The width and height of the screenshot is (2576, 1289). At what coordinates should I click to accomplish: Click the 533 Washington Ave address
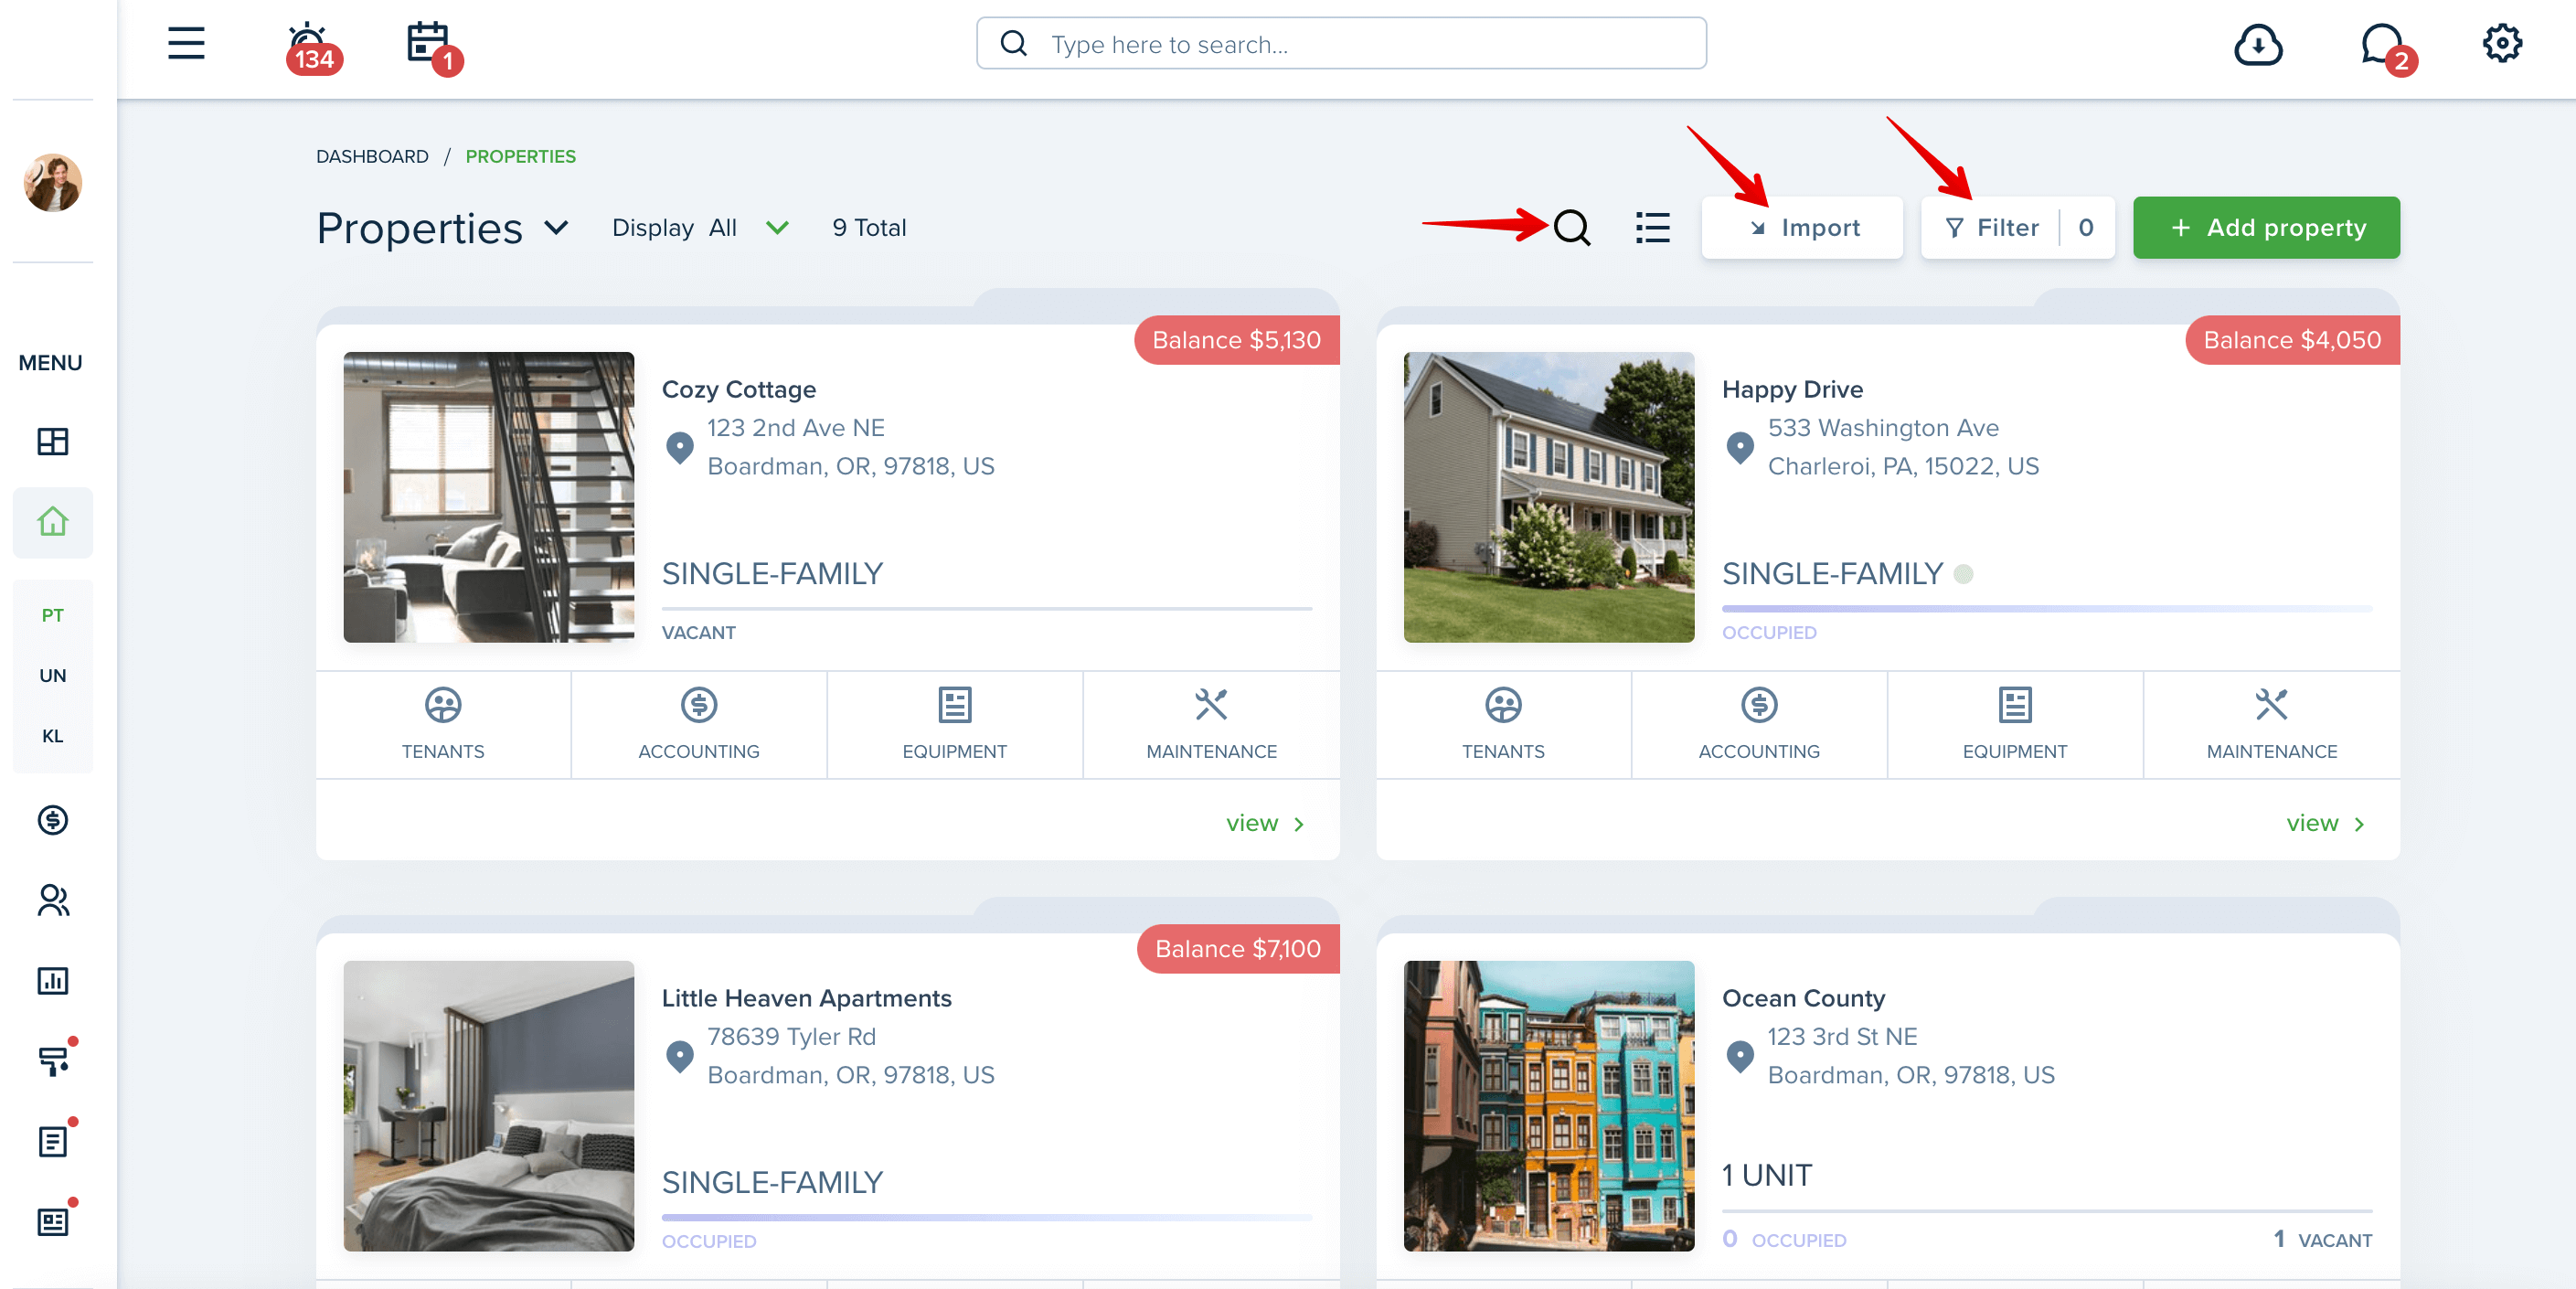pos(1883,428)
